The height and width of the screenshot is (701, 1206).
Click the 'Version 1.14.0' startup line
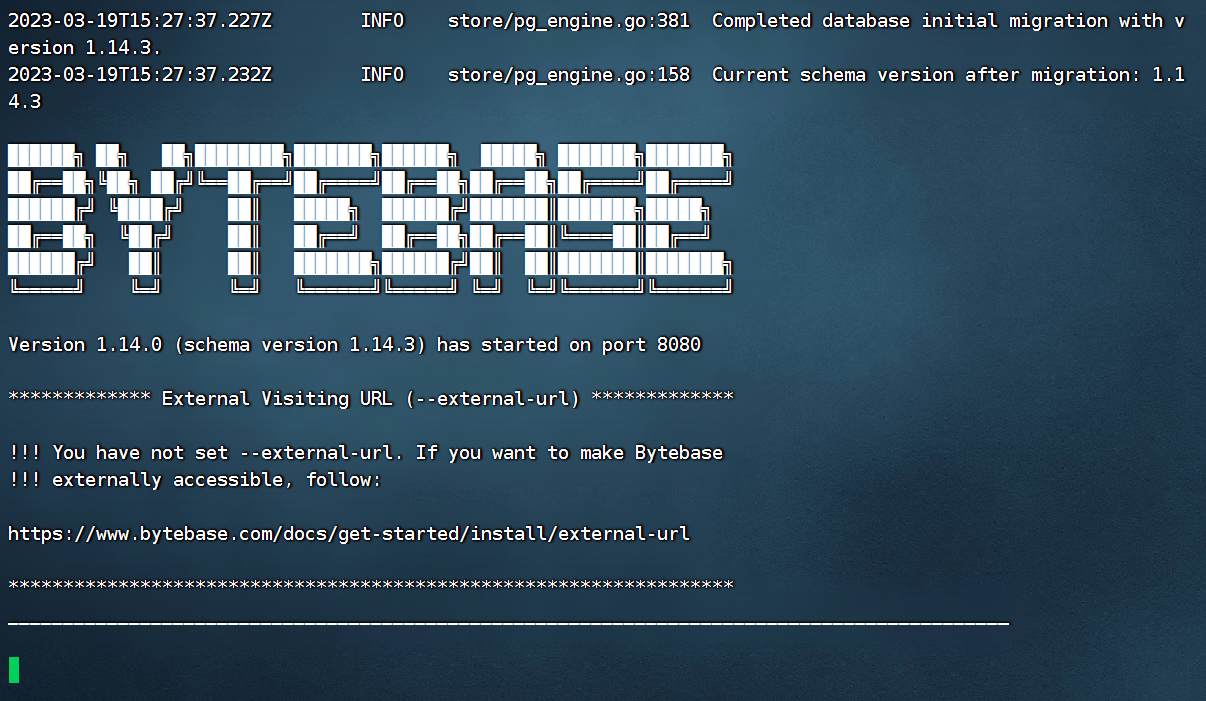pos(355,344)
